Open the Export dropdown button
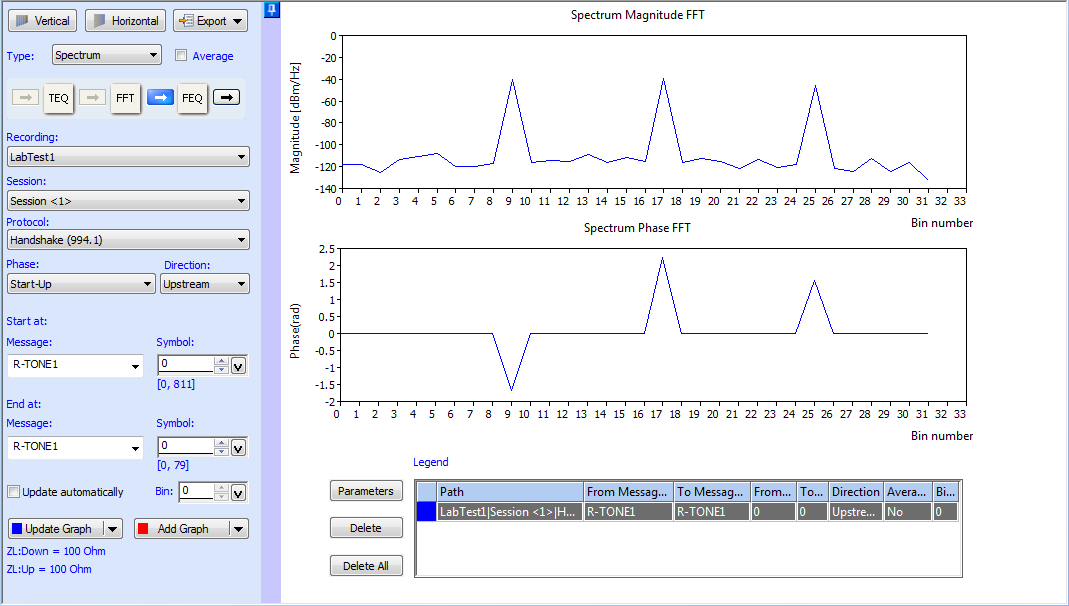Screen dimensions: 1069x606 click(x=210, y=21)
